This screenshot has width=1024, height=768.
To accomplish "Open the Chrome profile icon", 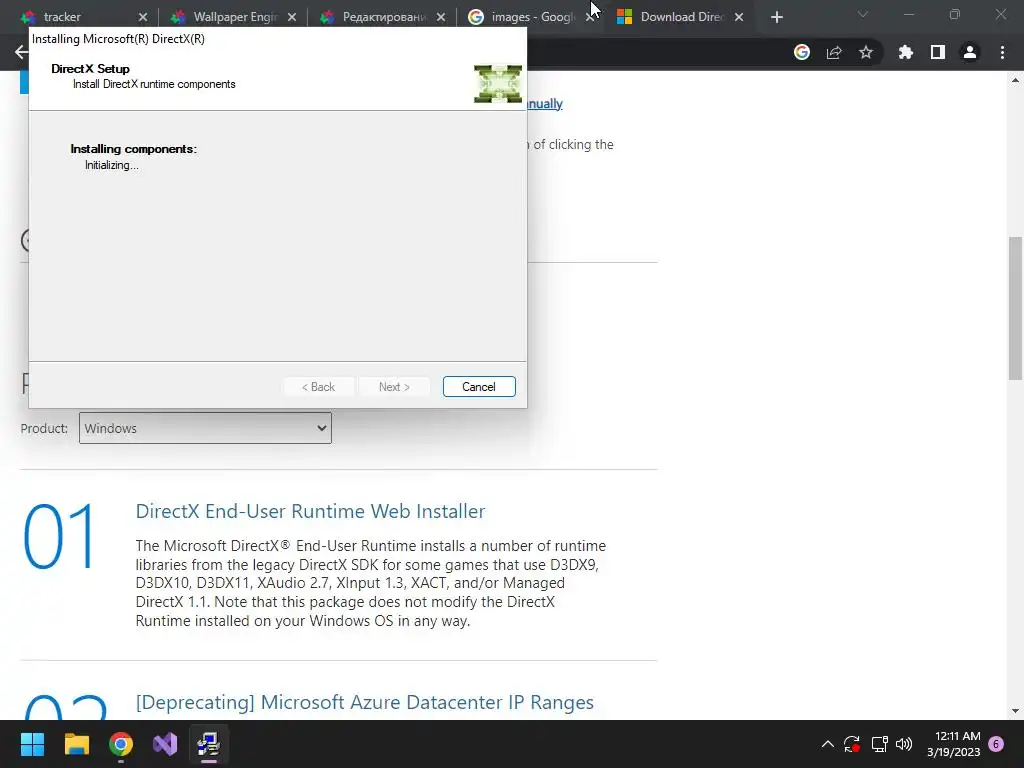I will [x=970, y=52].
